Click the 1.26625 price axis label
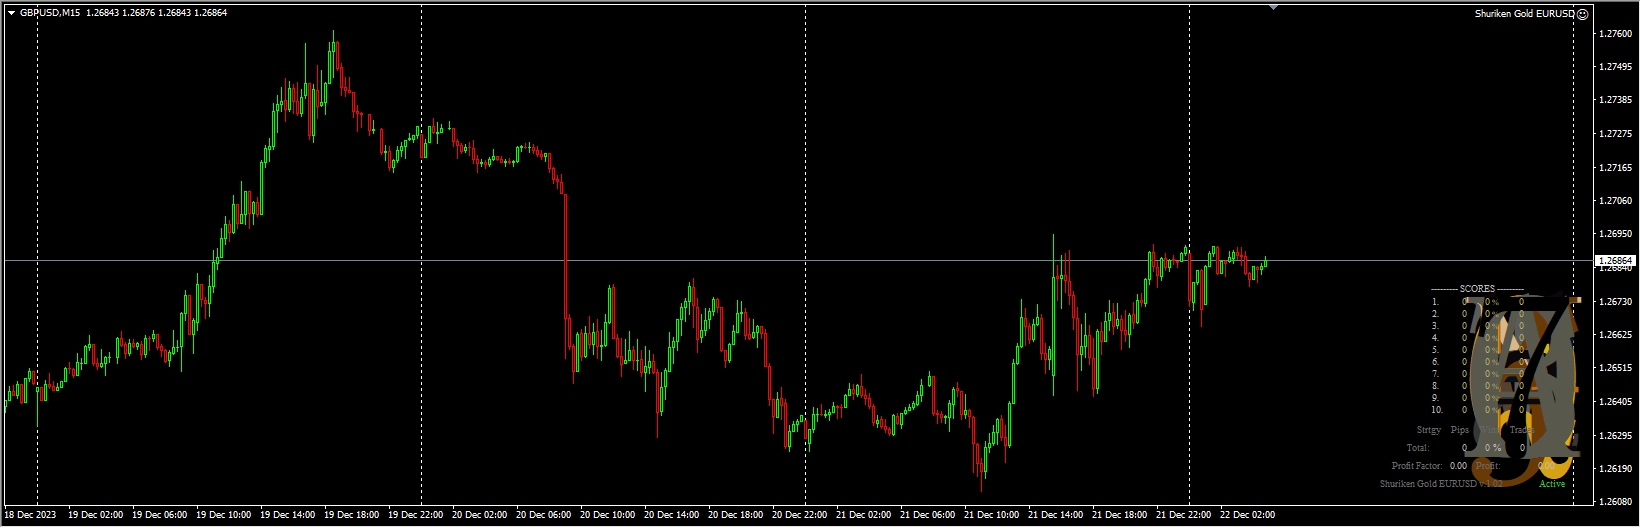The width and height of the screenshot is (1641, 528). pyautogui.click(x=1615, y=335)
